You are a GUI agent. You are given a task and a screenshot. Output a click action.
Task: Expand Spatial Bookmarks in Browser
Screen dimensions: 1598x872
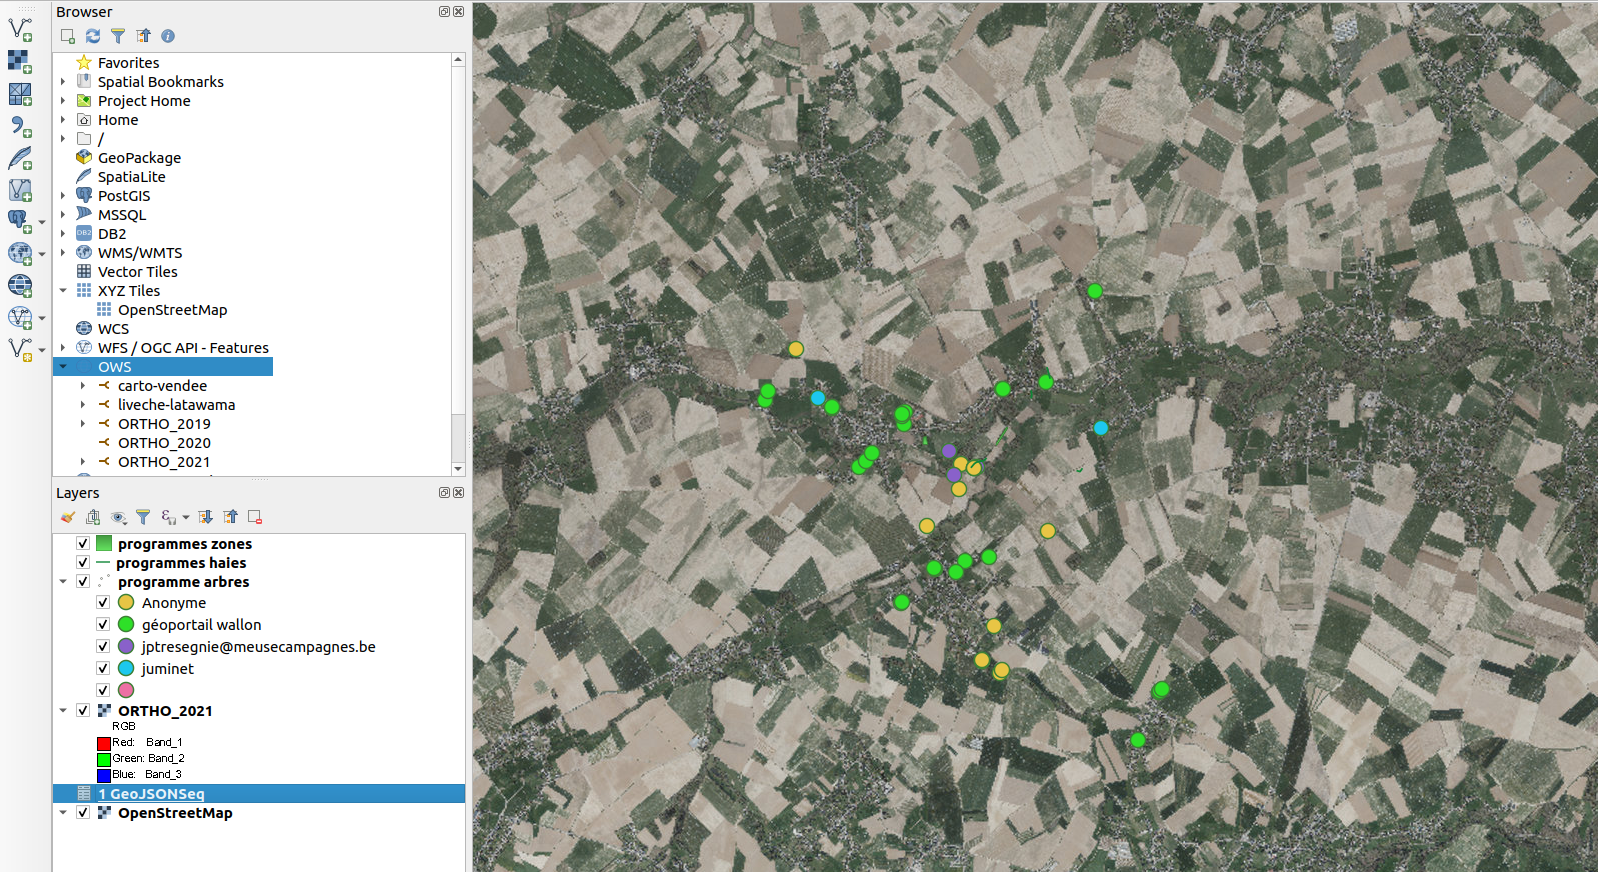click(63, 82)
